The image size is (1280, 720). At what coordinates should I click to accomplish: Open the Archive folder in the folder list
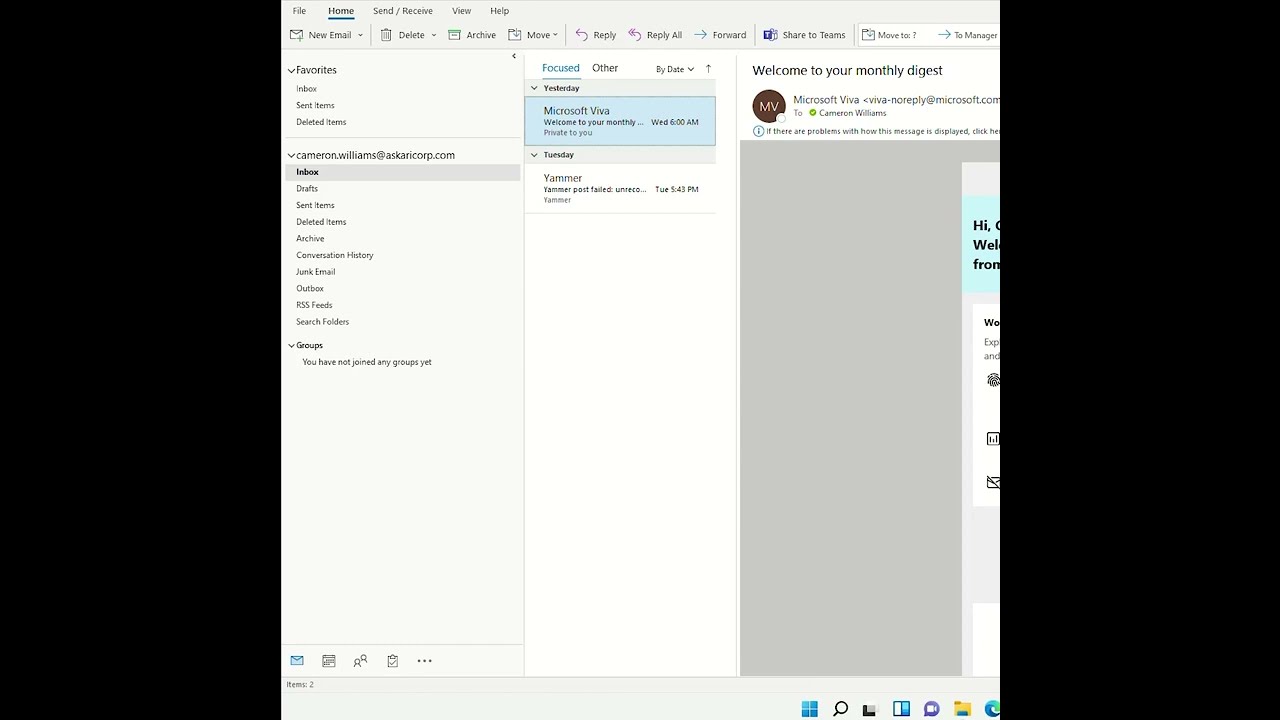tap(310, 238)
